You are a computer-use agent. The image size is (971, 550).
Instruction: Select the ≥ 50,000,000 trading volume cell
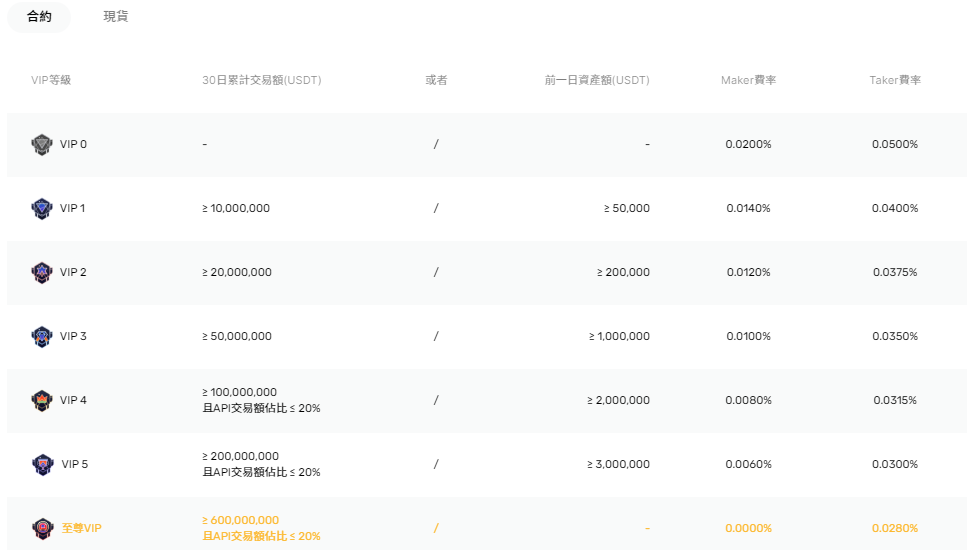coord(237,336)
